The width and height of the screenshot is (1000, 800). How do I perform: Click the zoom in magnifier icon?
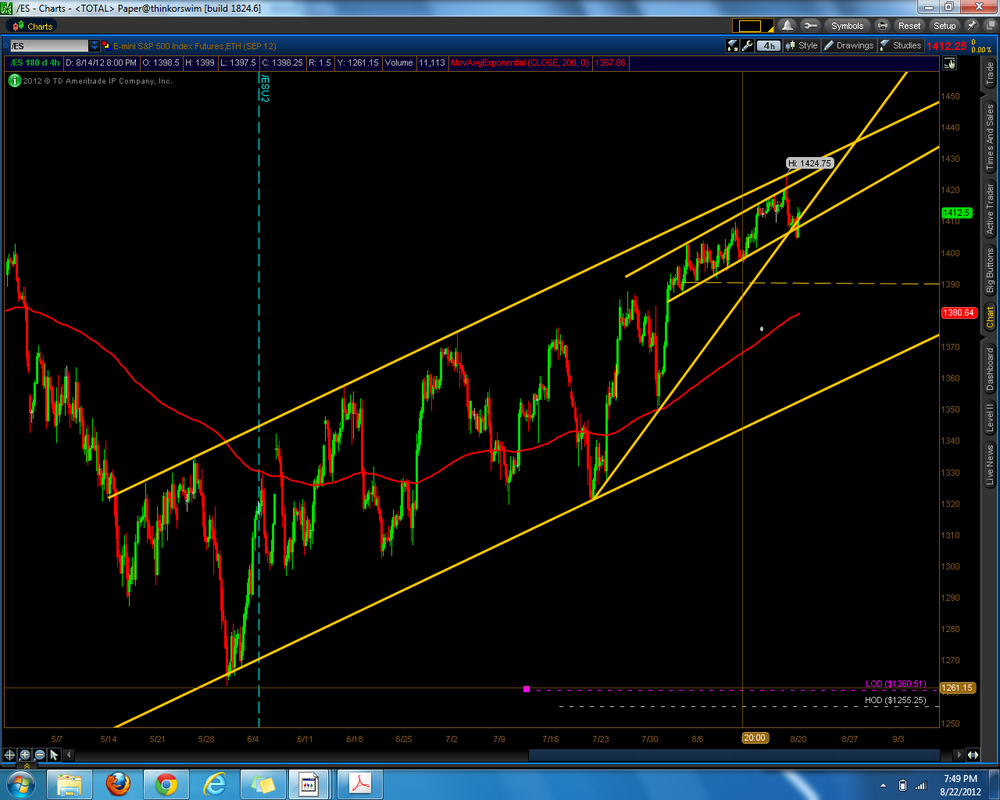click(25, 755)
